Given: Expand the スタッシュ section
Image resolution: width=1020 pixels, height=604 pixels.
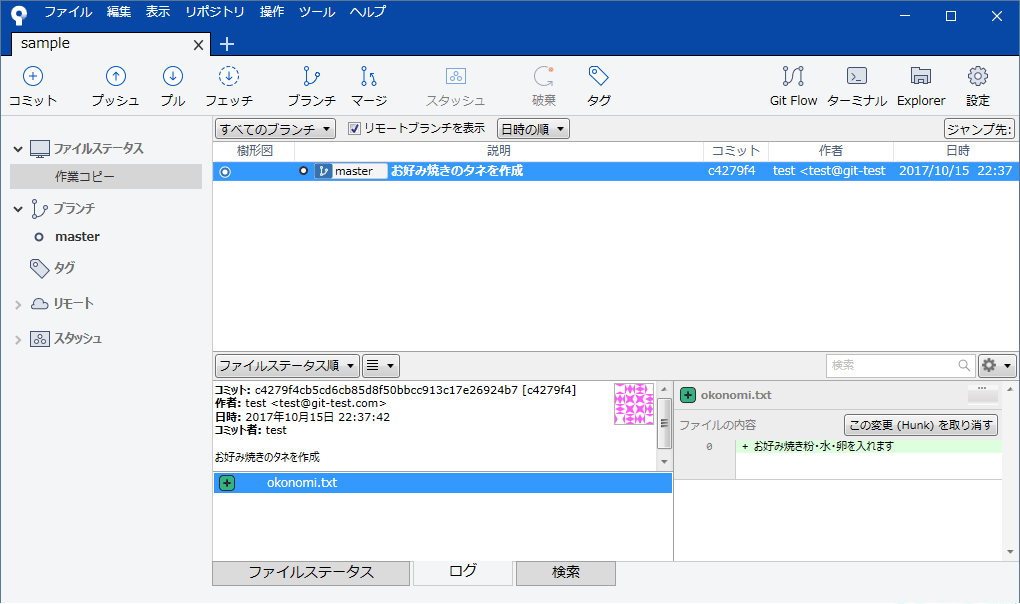Looking at the screenshot, I should coord(18,339).
